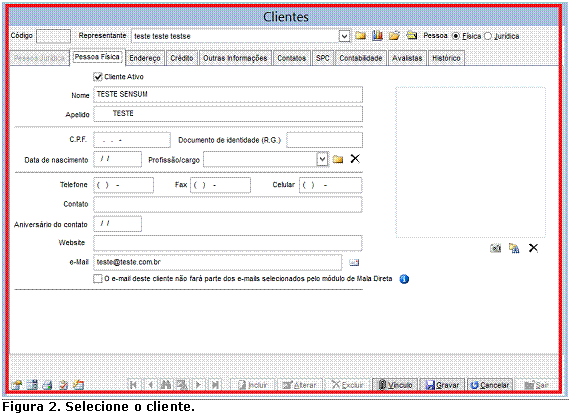Image resolution: width=571 pixels, height=416 pixels.
Task: Open the folder icon next to Profissão/cargo
Action: point(338,159)
